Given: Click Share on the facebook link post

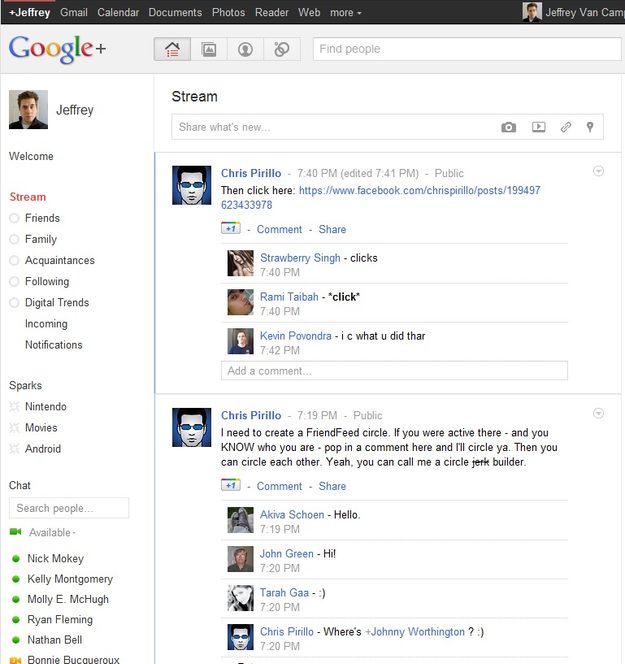Looking at the screenshot, I should pyautogui.click(x=332, y=230).
